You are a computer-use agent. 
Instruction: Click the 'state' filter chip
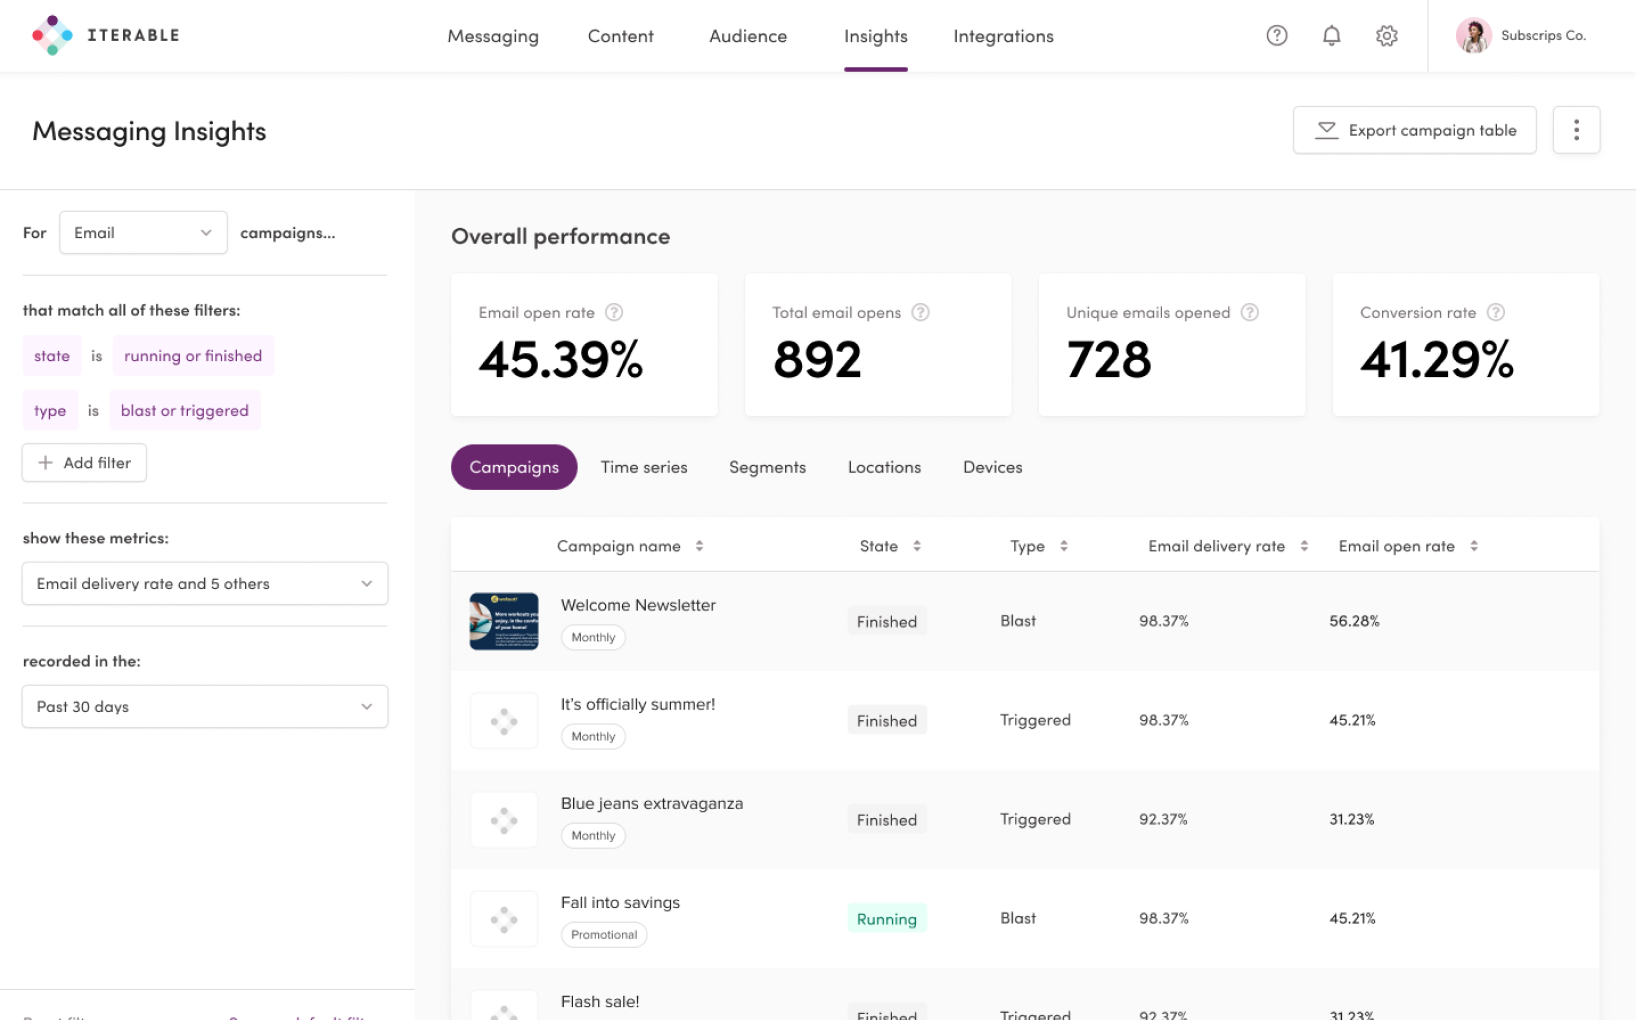point(52,356)
